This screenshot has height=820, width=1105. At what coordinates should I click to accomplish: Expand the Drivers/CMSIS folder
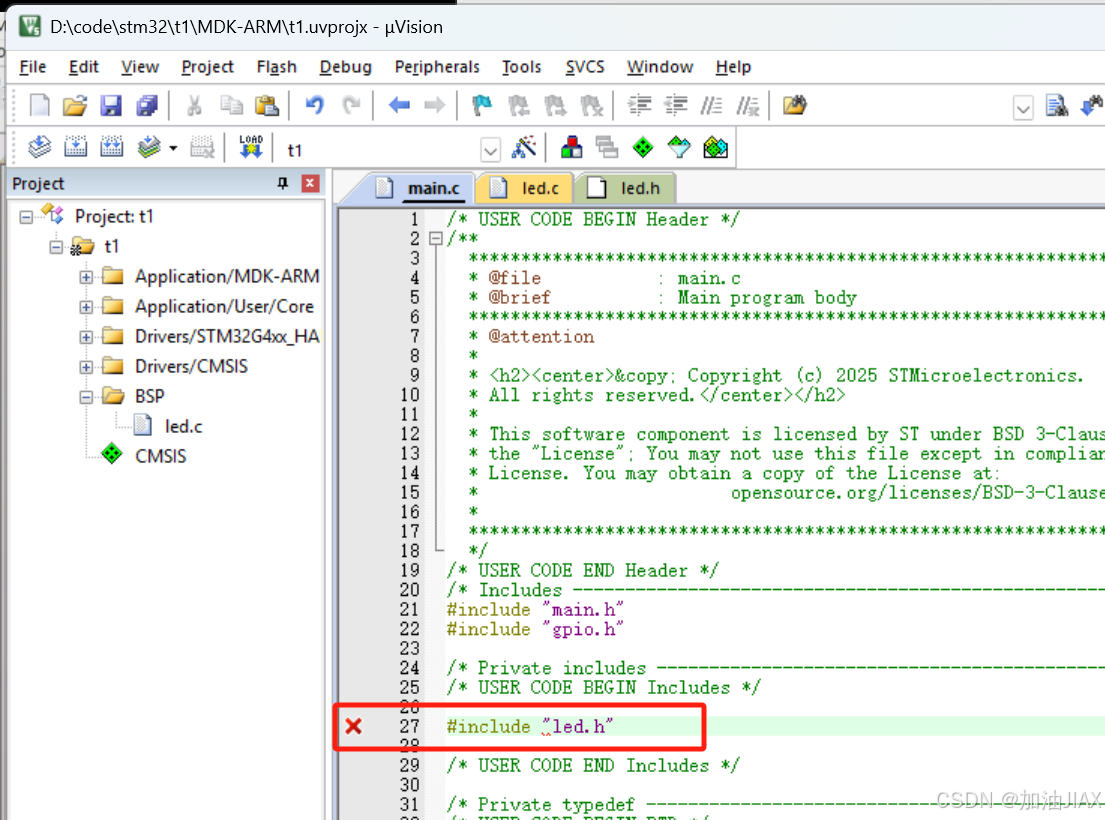point(86,367)
